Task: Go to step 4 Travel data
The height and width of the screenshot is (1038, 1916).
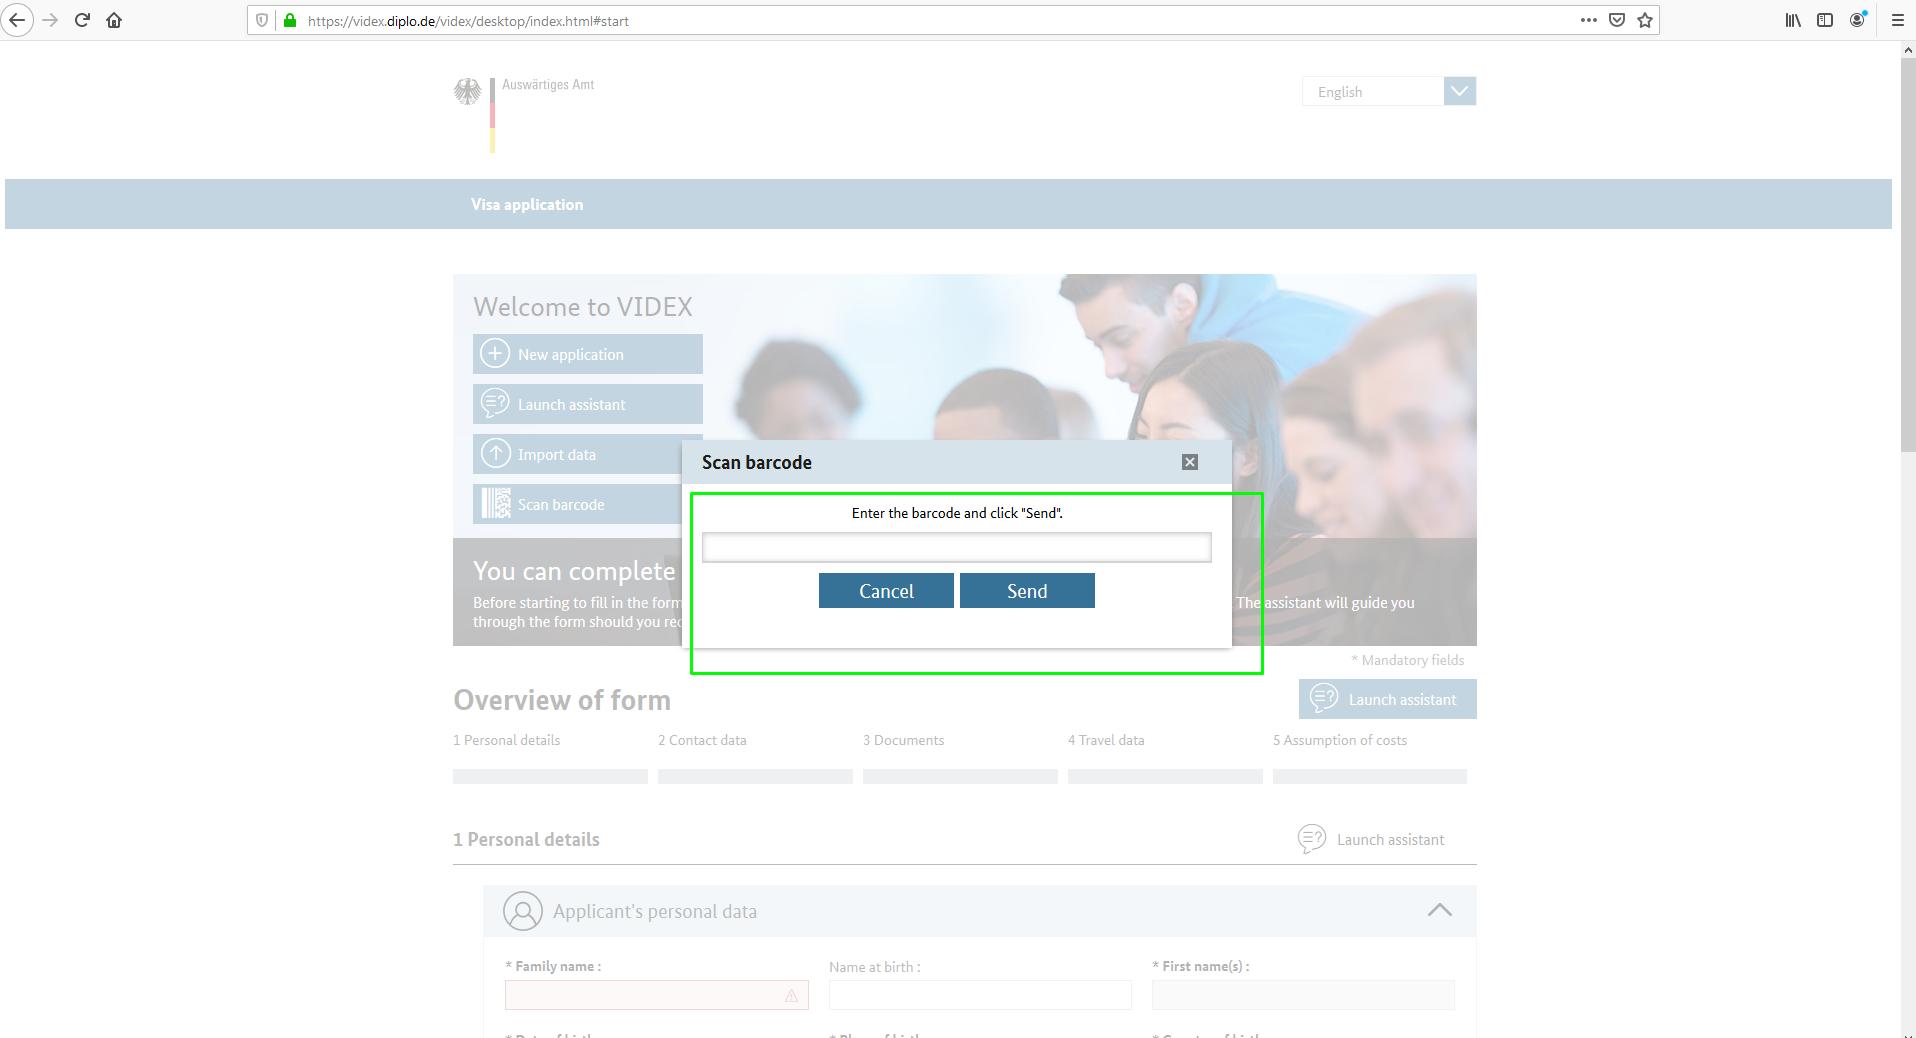Action: [x=1106, y=740]
